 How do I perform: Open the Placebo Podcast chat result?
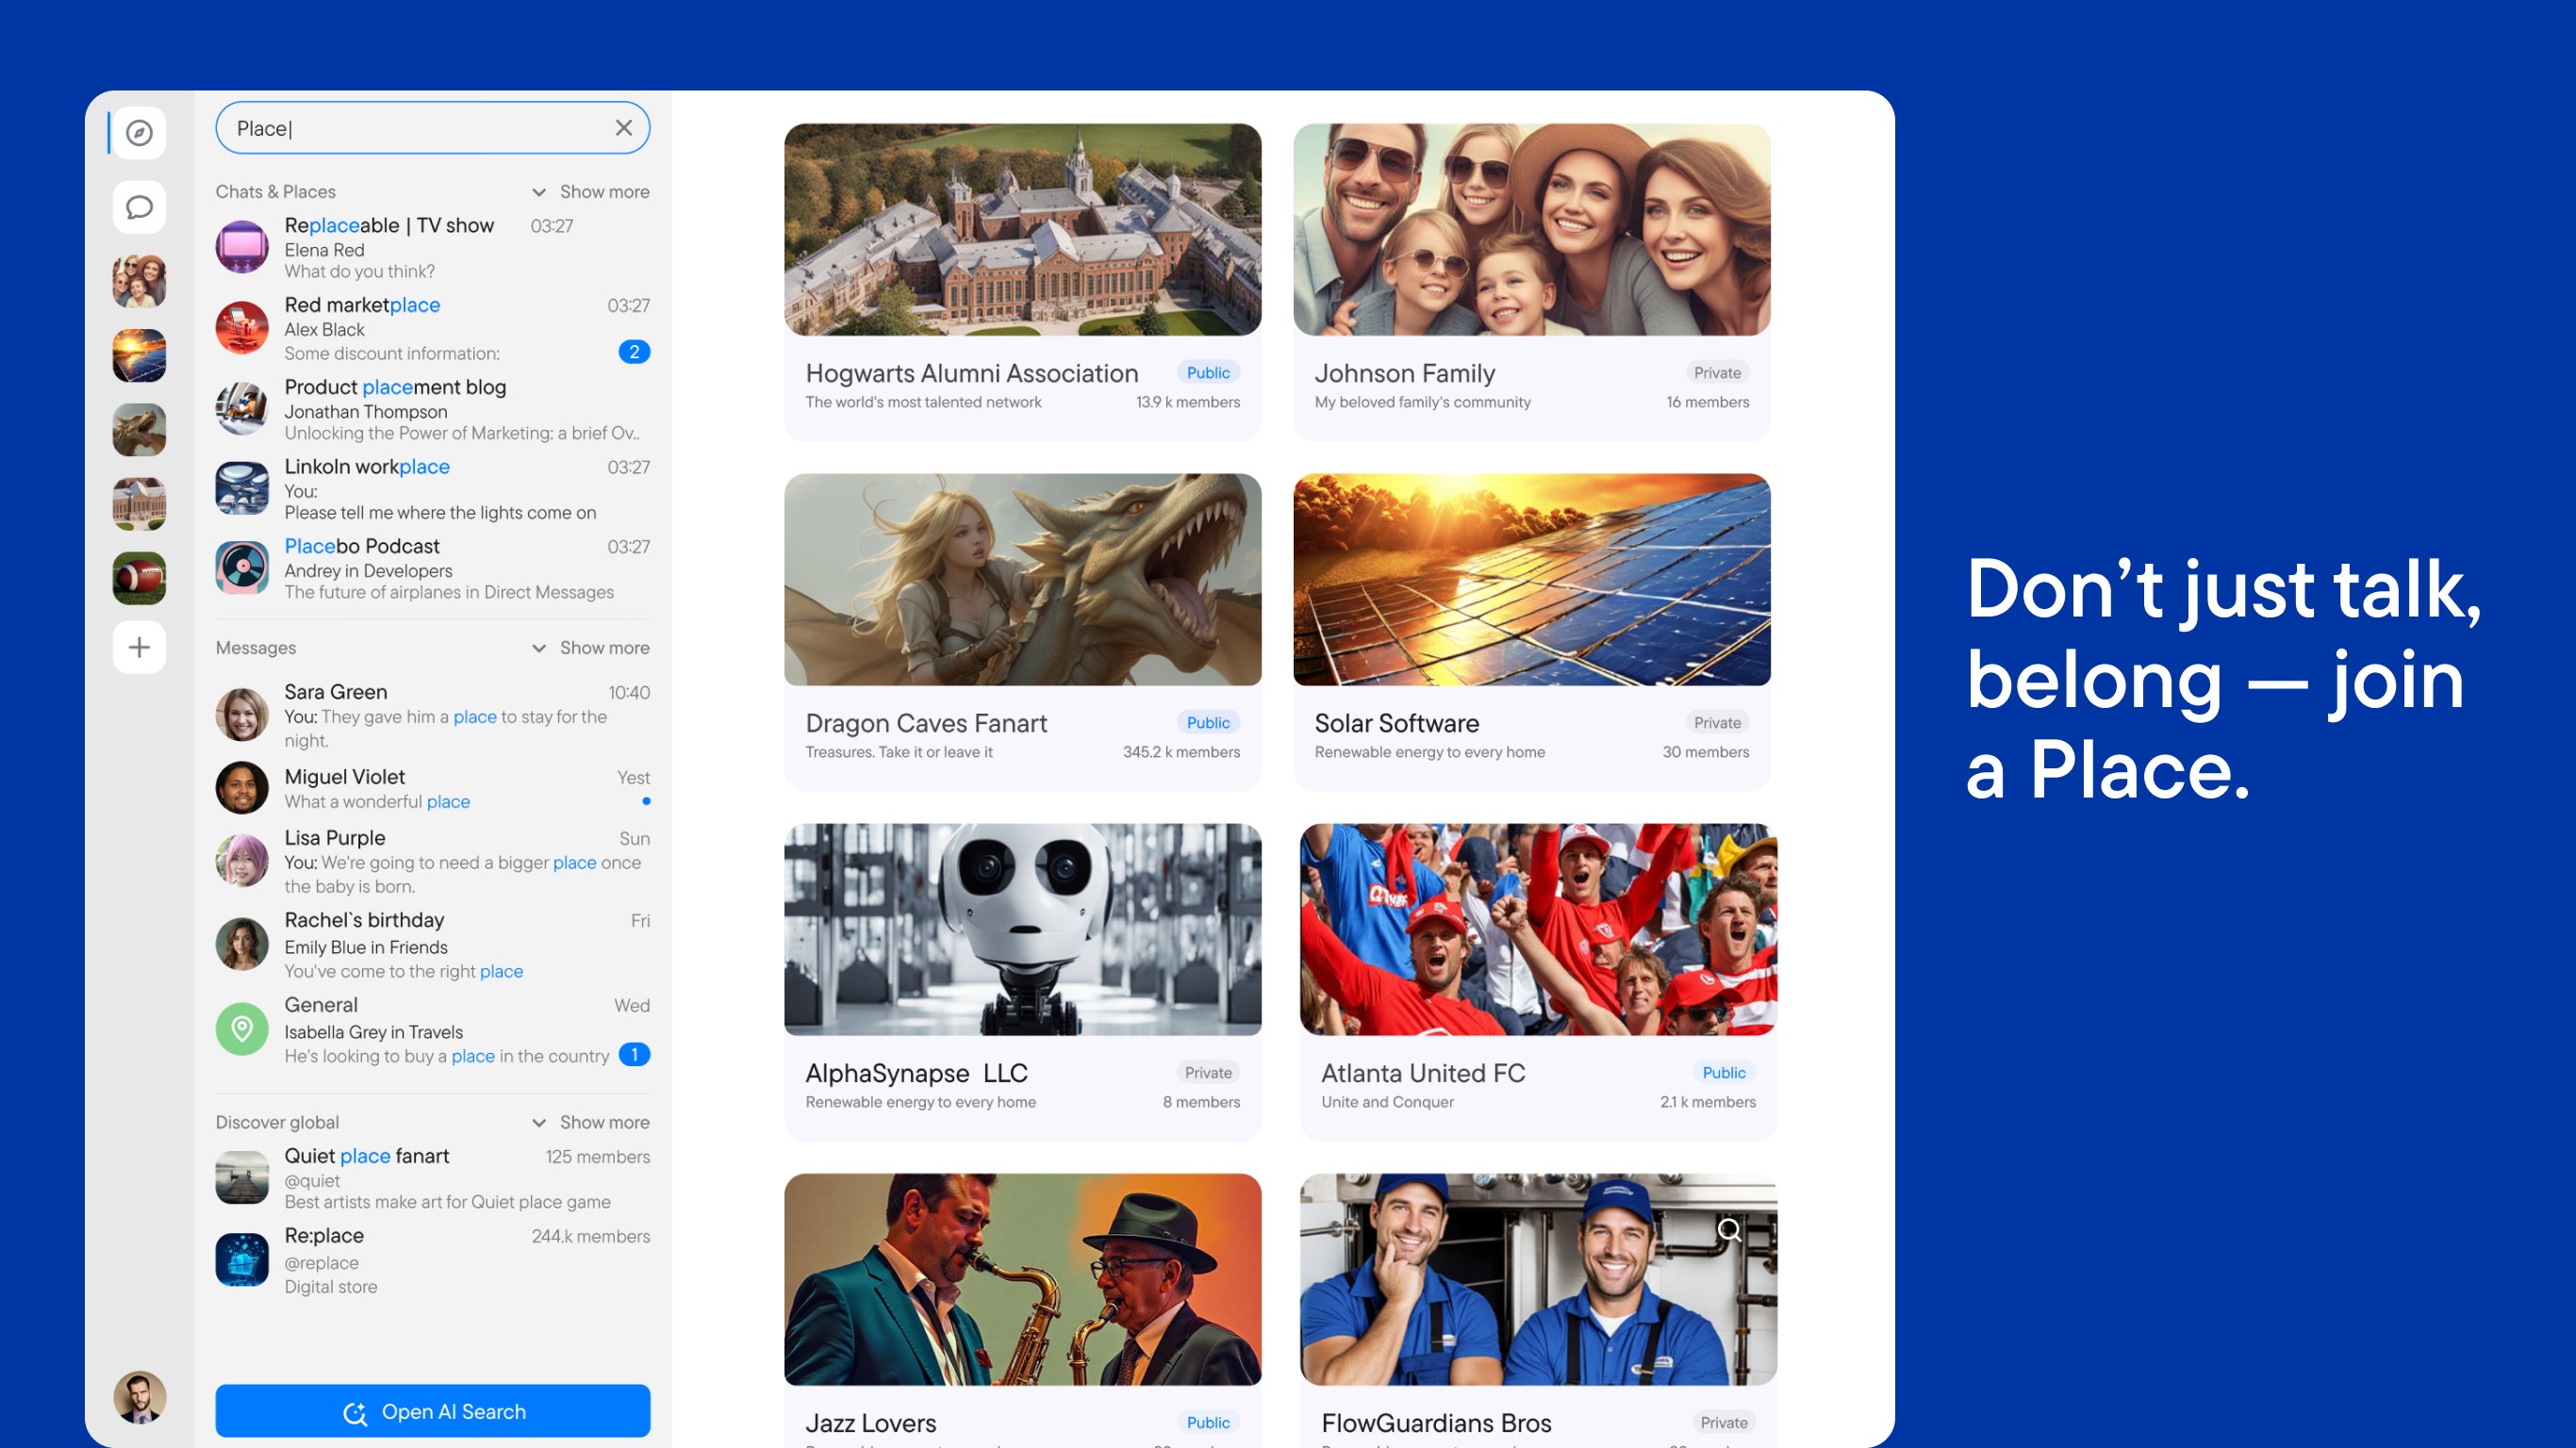tap(432, 568)
